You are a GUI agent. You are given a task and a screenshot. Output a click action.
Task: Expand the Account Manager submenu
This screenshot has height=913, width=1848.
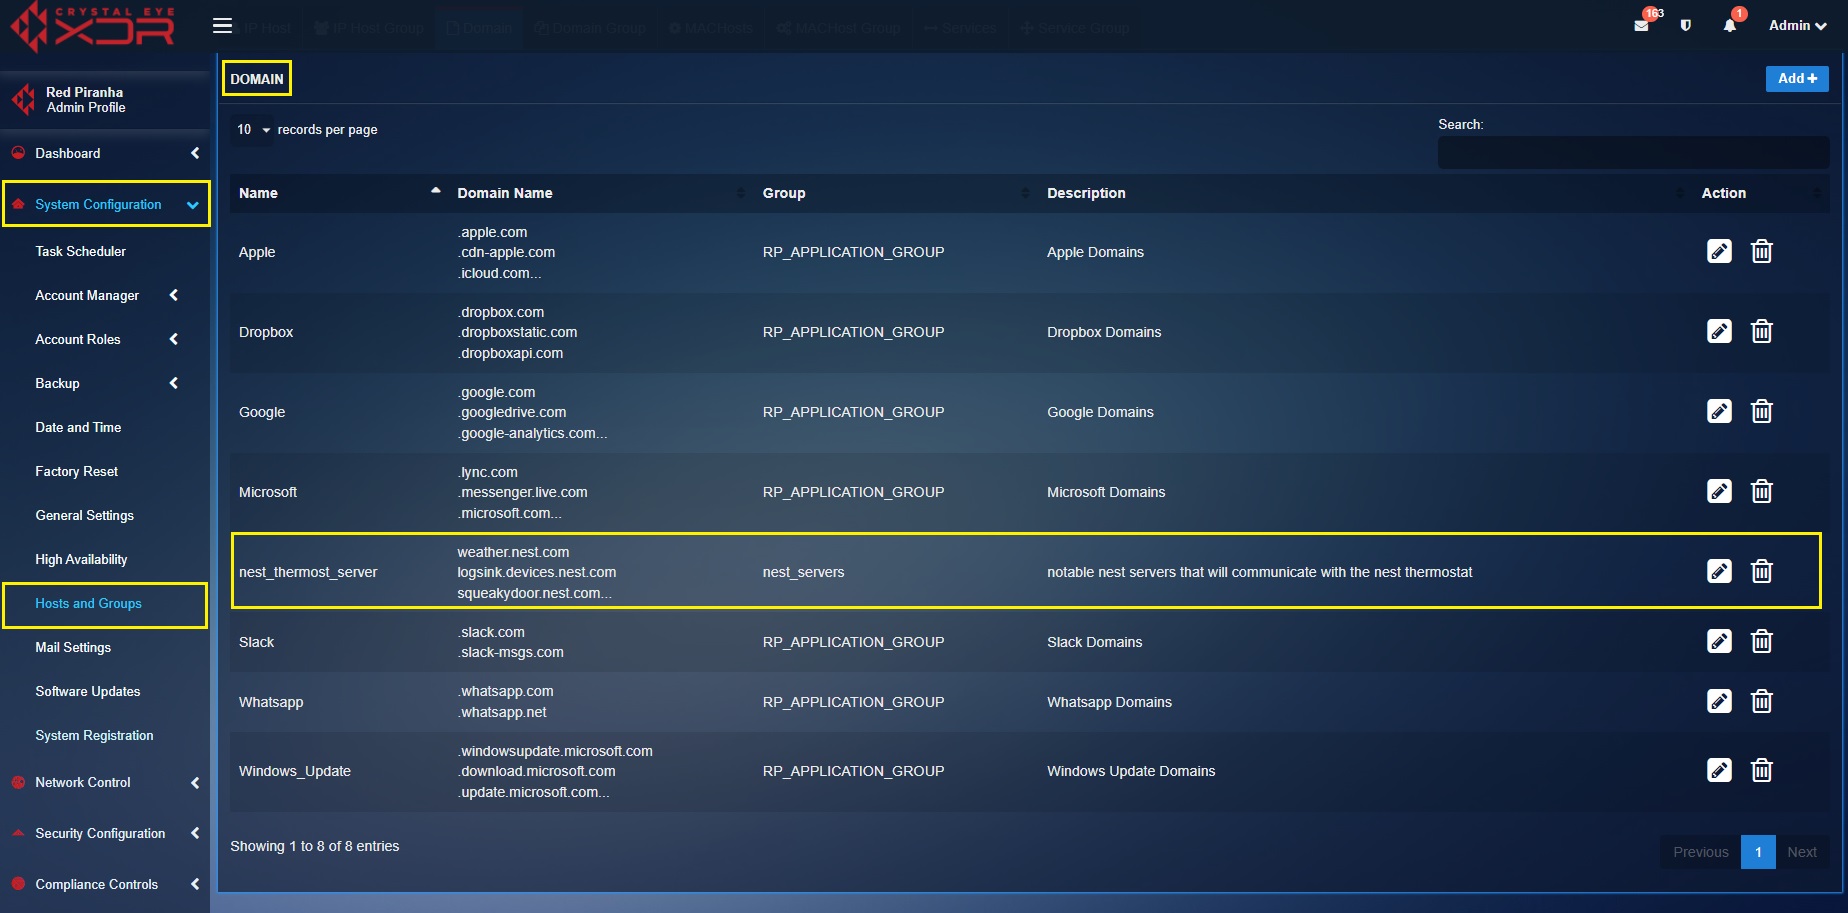point(105,295)
